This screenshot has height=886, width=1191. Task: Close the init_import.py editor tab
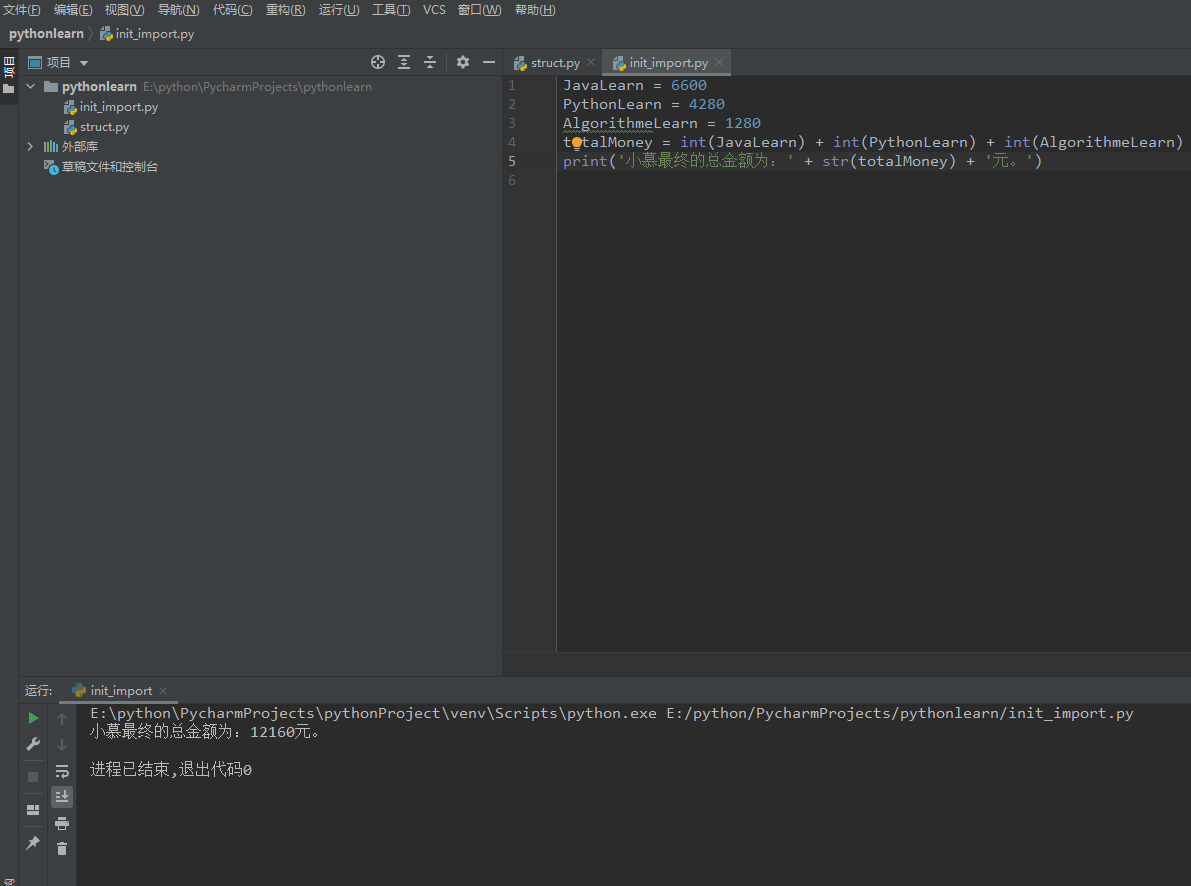(719, 63)
